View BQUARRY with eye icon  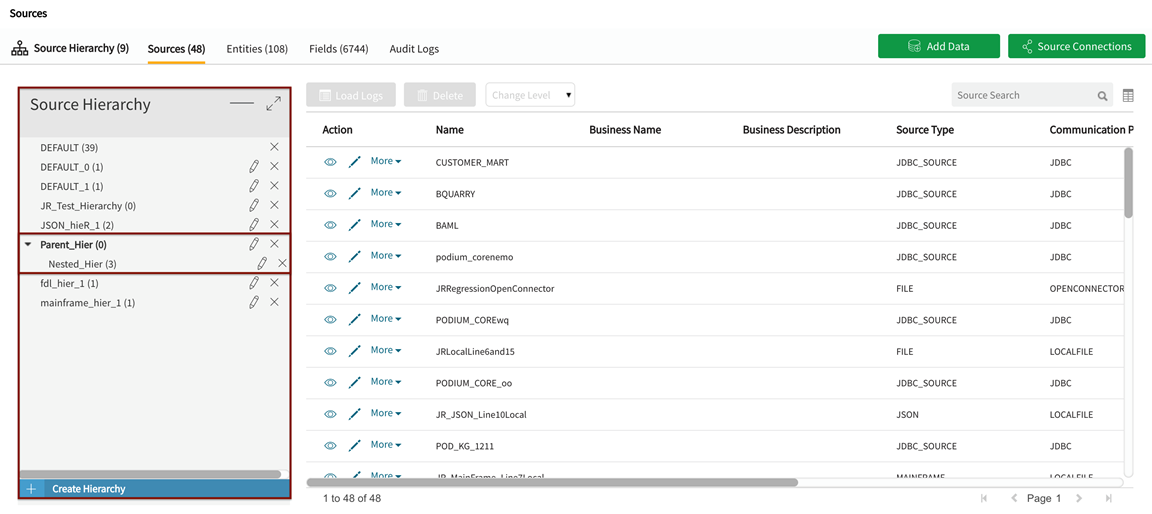331,193
